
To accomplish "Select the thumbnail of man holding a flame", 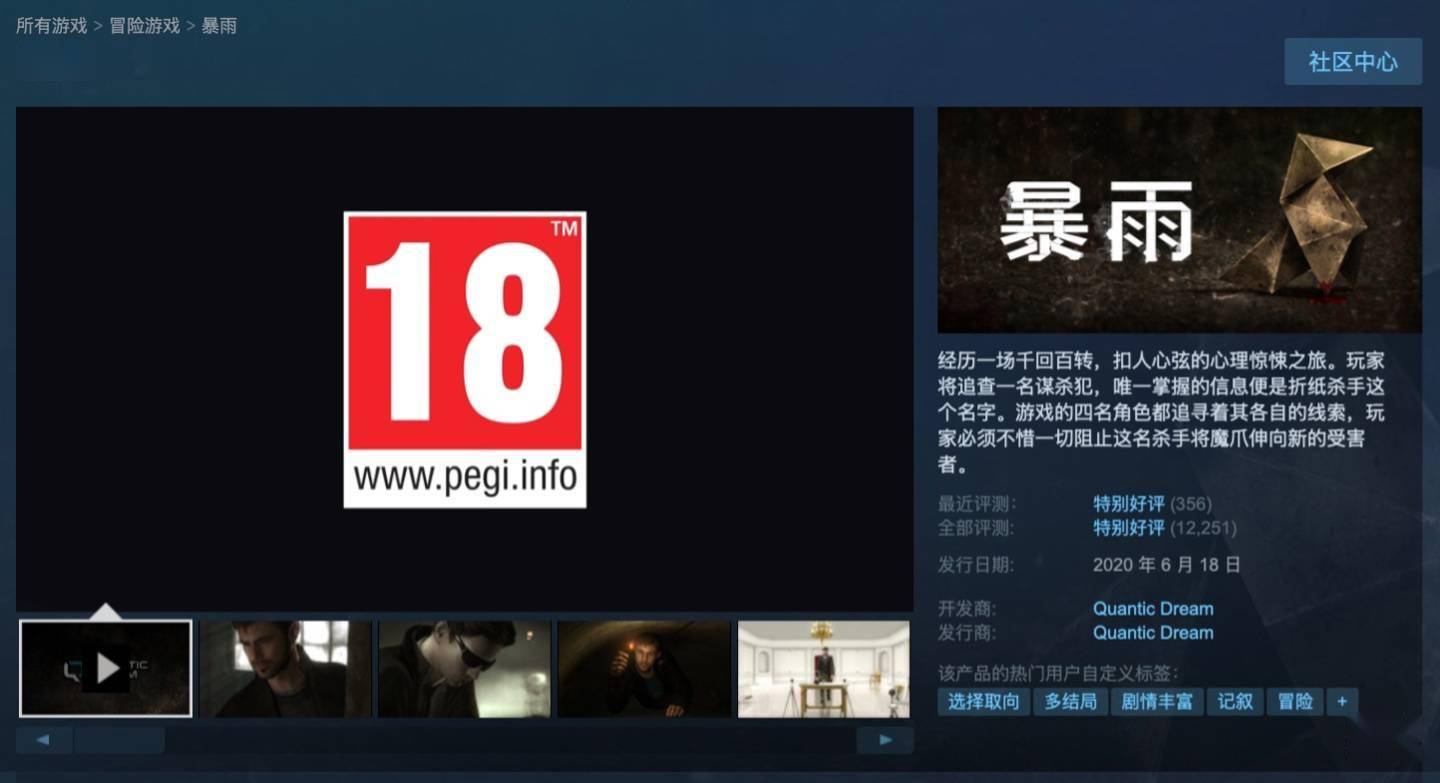I will click(644, 669).
